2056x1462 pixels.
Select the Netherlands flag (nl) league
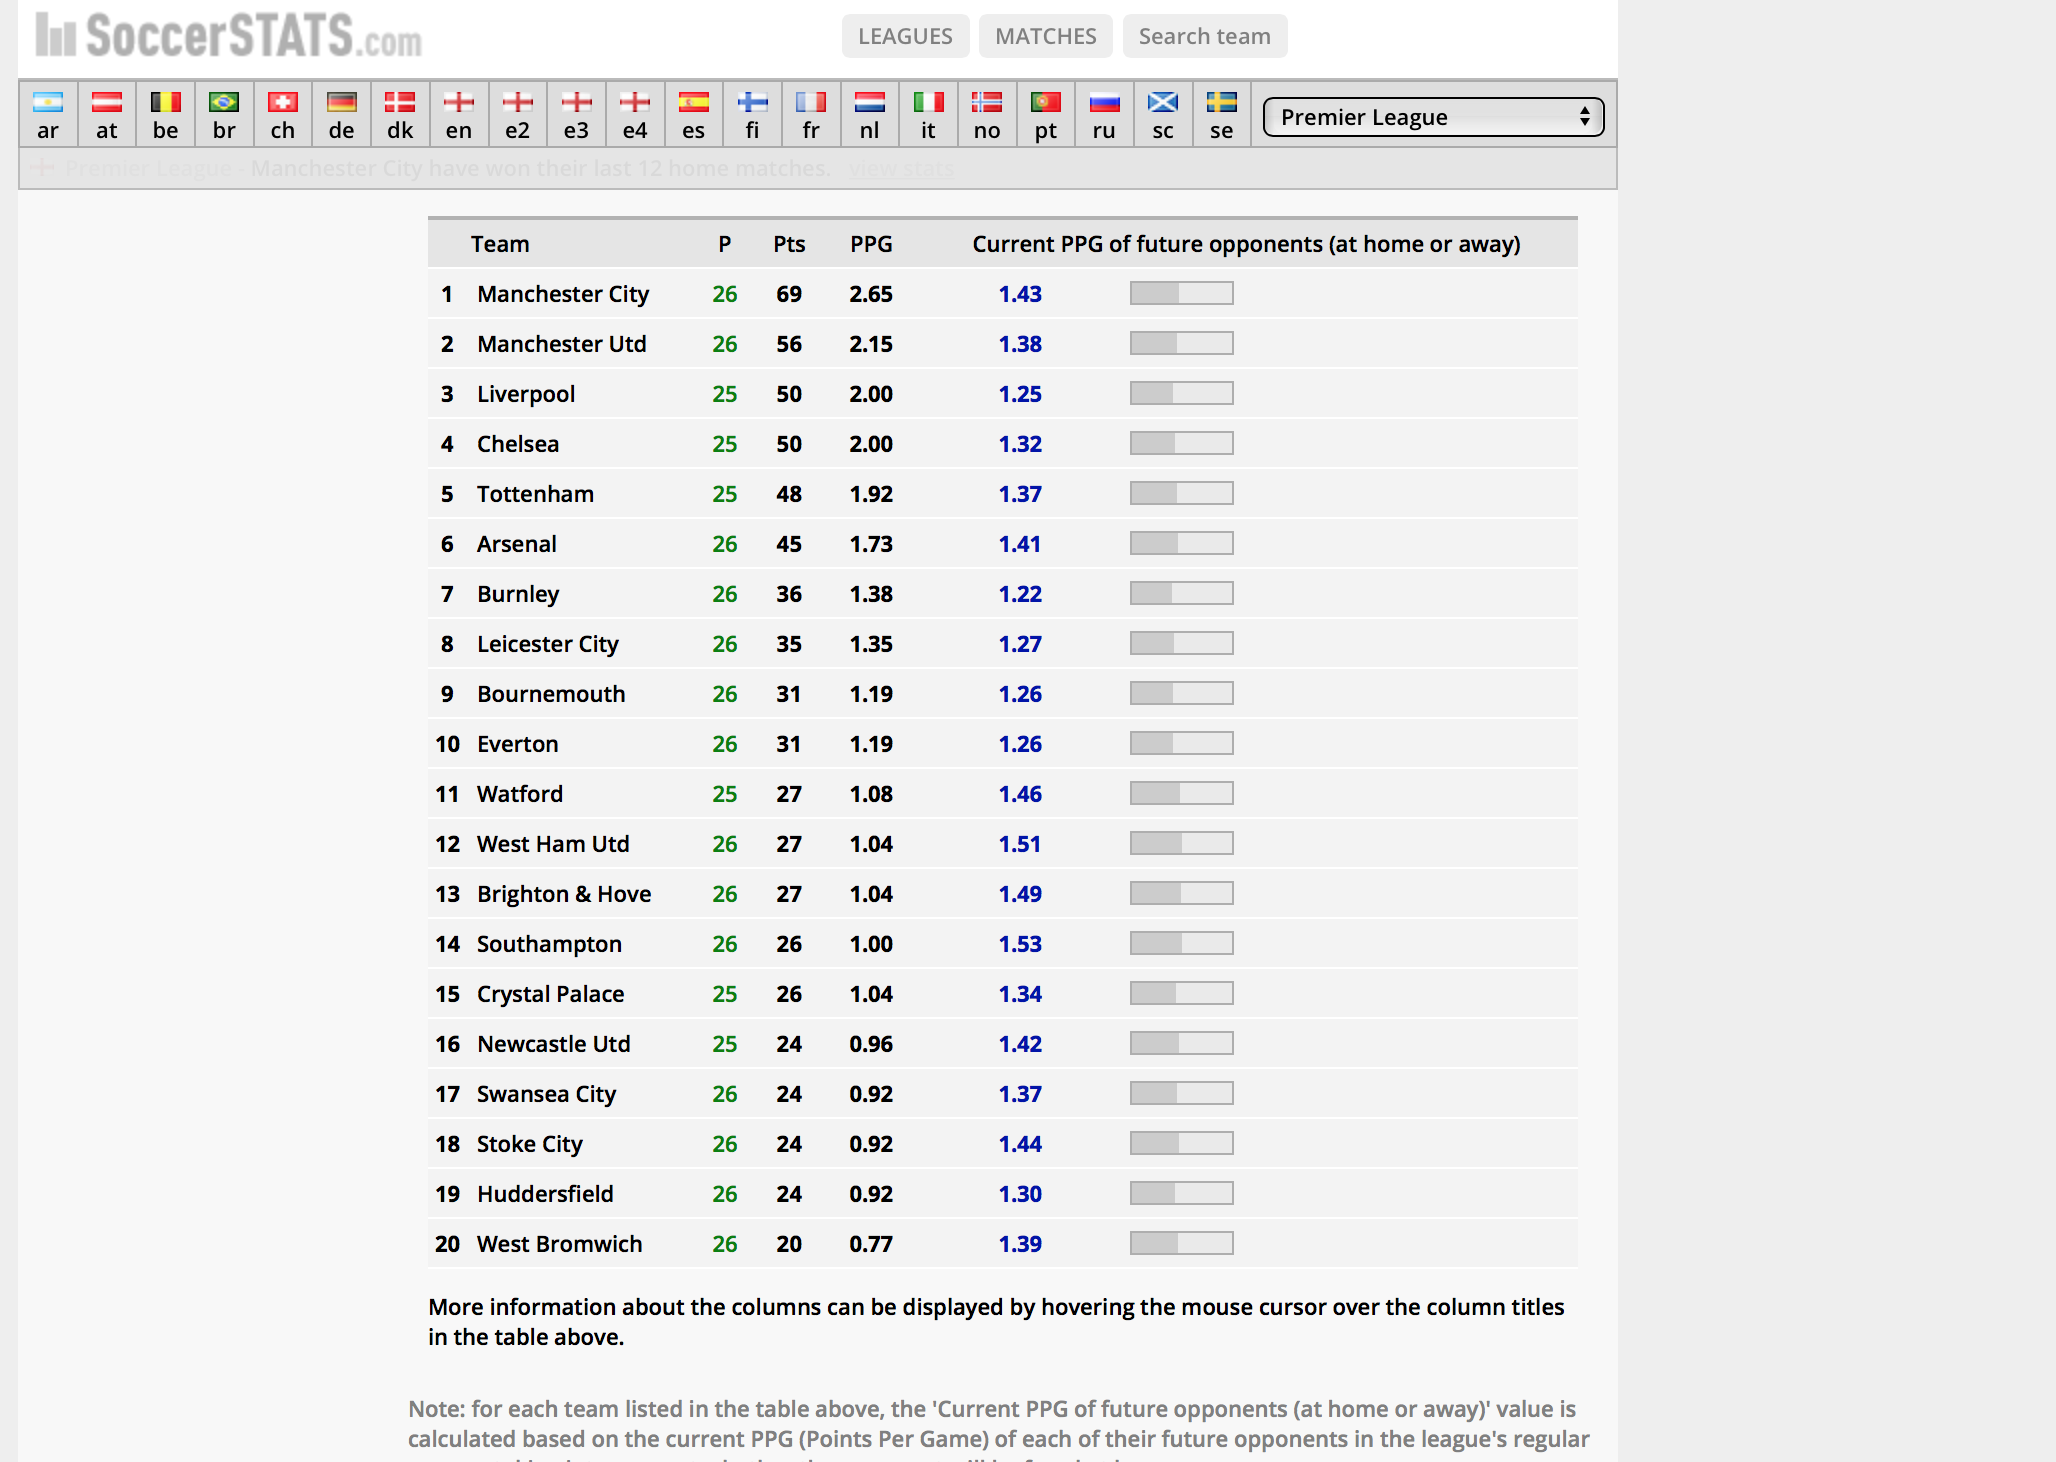click(x=870, y=115)
